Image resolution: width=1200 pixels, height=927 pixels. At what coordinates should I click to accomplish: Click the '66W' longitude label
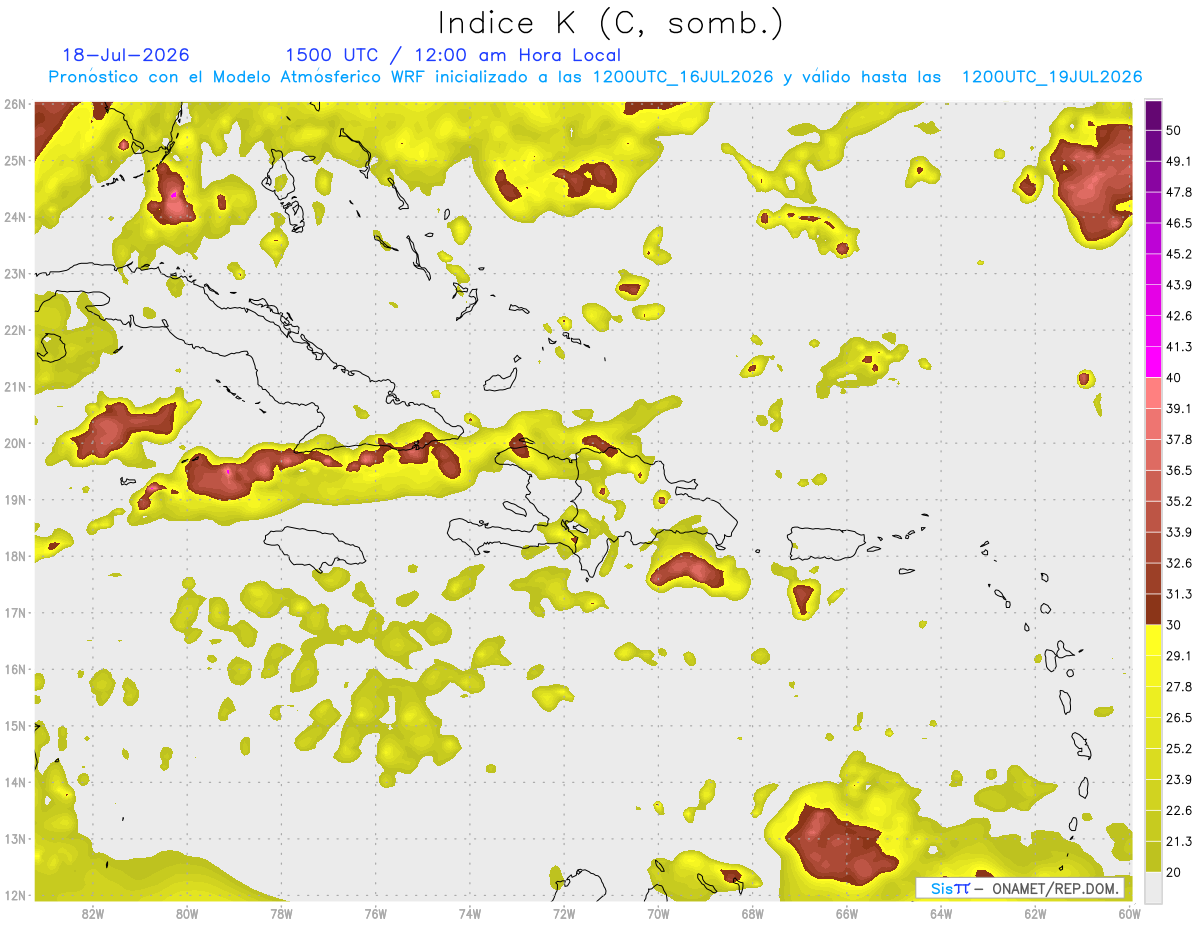tap(846, 914)
